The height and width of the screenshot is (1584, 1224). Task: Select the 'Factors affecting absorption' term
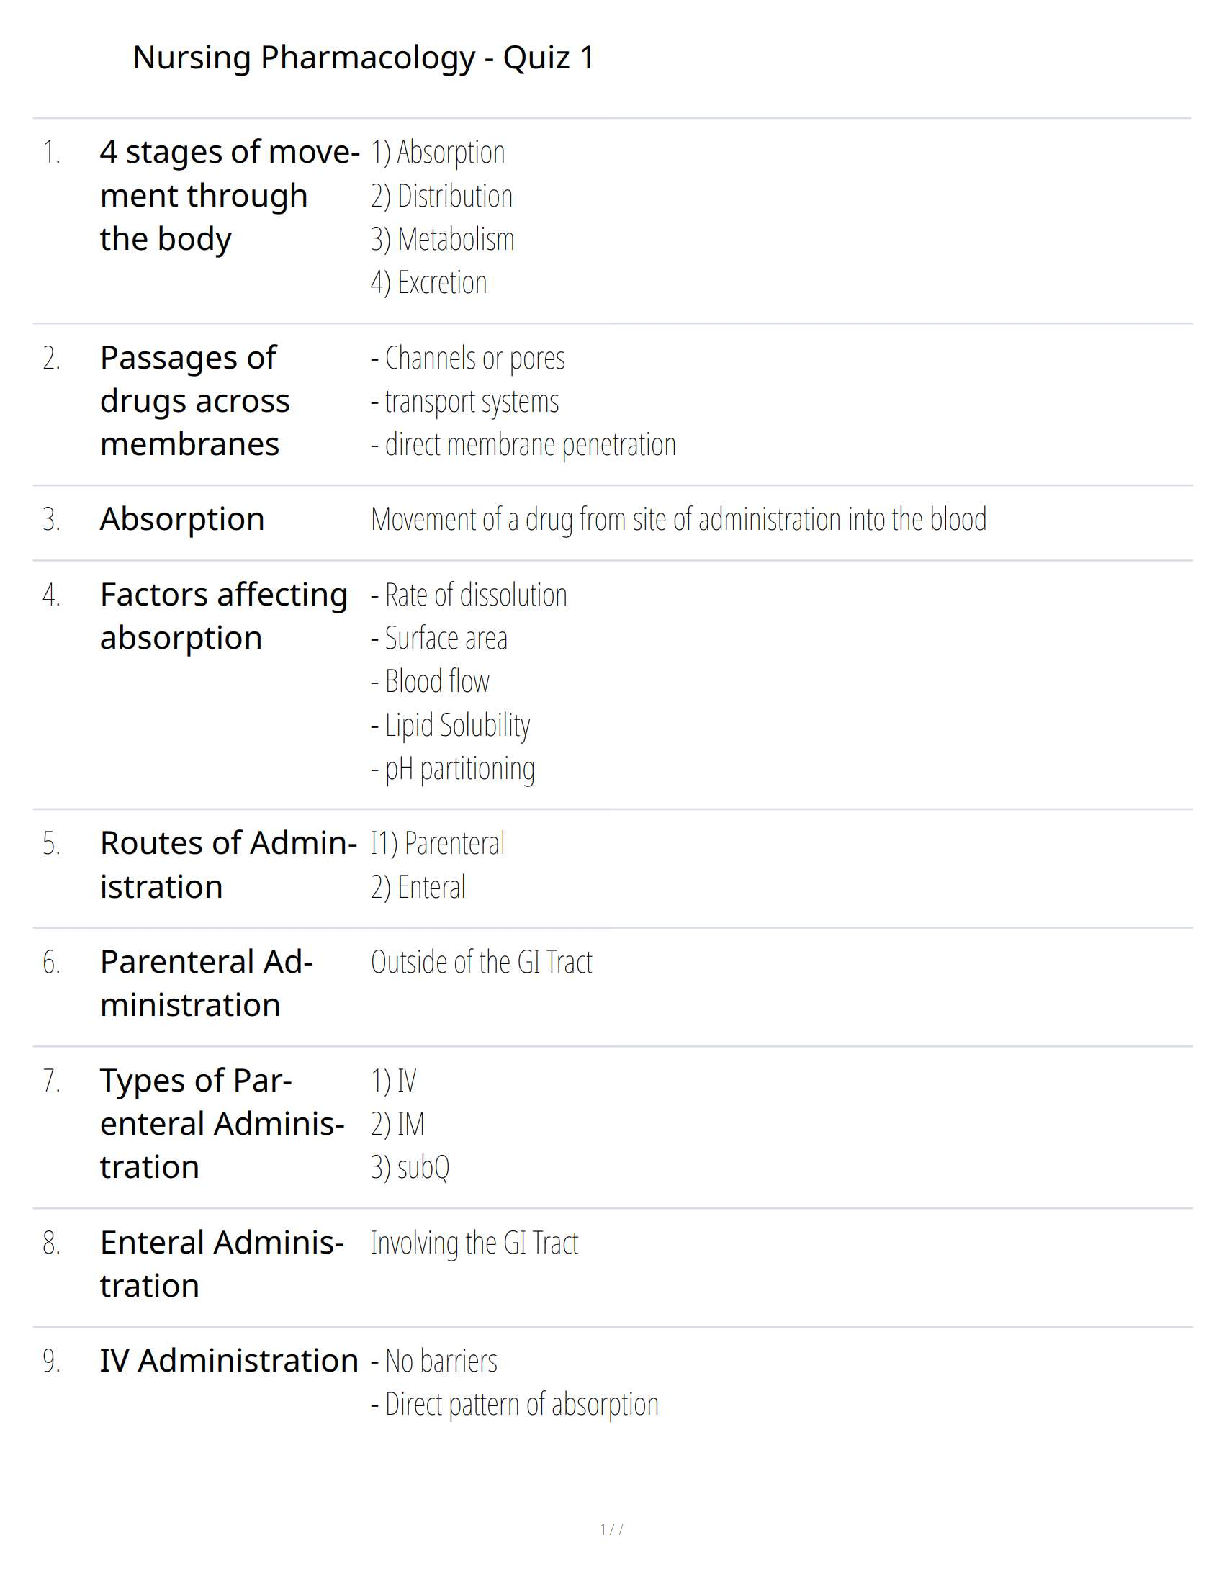(x=223, y=616)
